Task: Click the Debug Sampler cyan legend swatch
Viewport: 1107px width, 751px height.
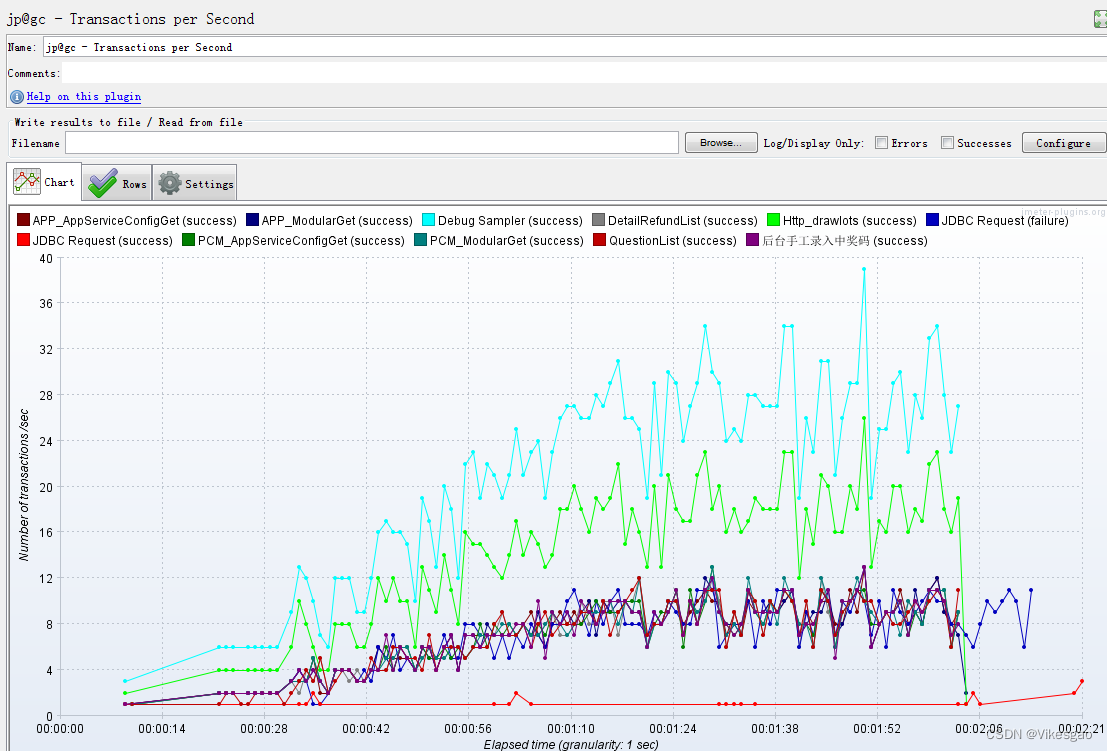Action: [429, 220]
